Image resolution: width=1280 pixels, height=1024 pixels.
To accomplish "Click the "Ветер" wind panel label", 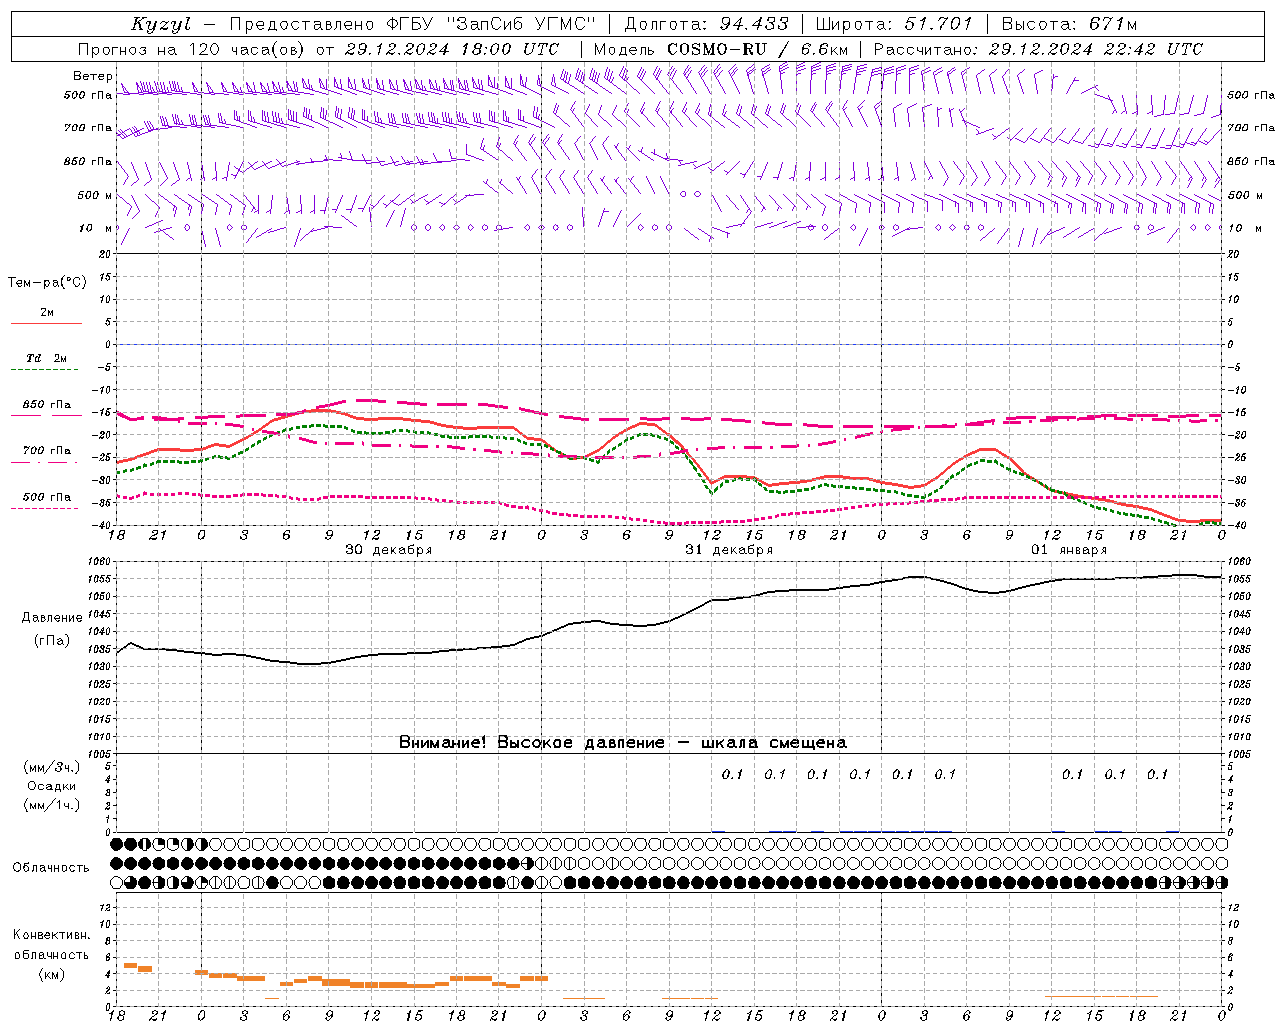I will [x=92, y=76].
